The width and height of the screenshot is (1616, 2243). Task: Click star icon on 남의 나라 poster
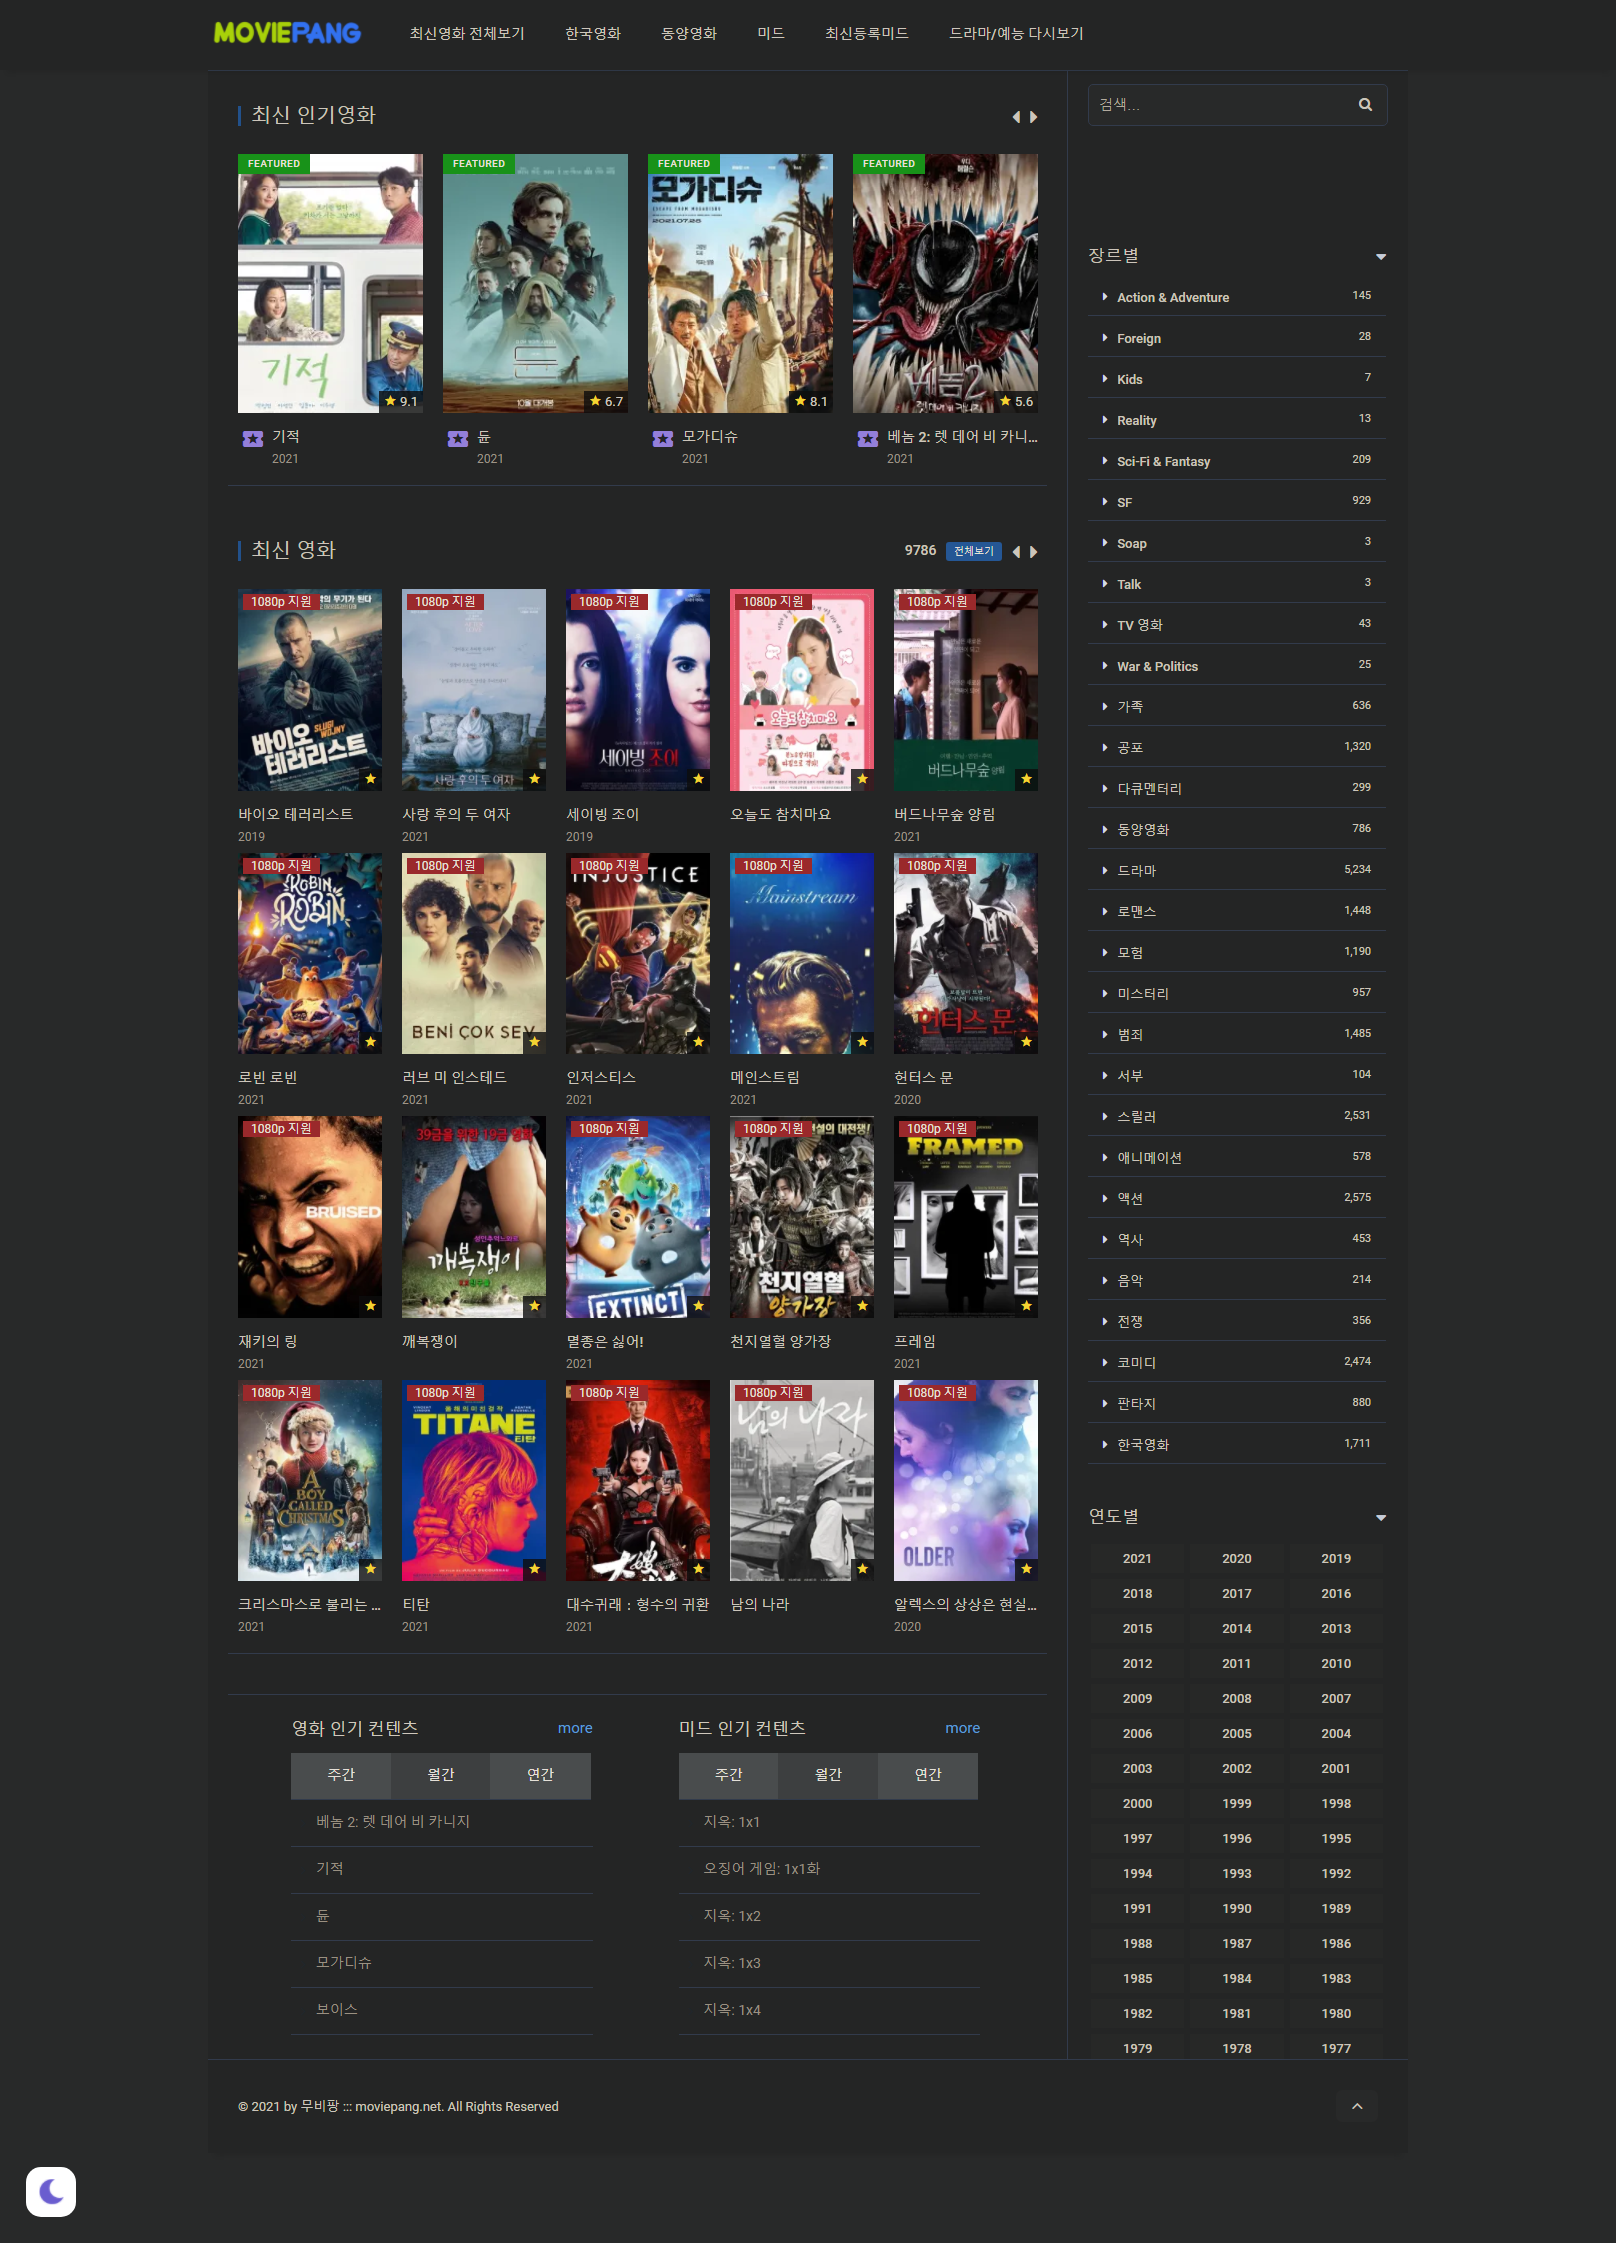[x=863, y=1569]
